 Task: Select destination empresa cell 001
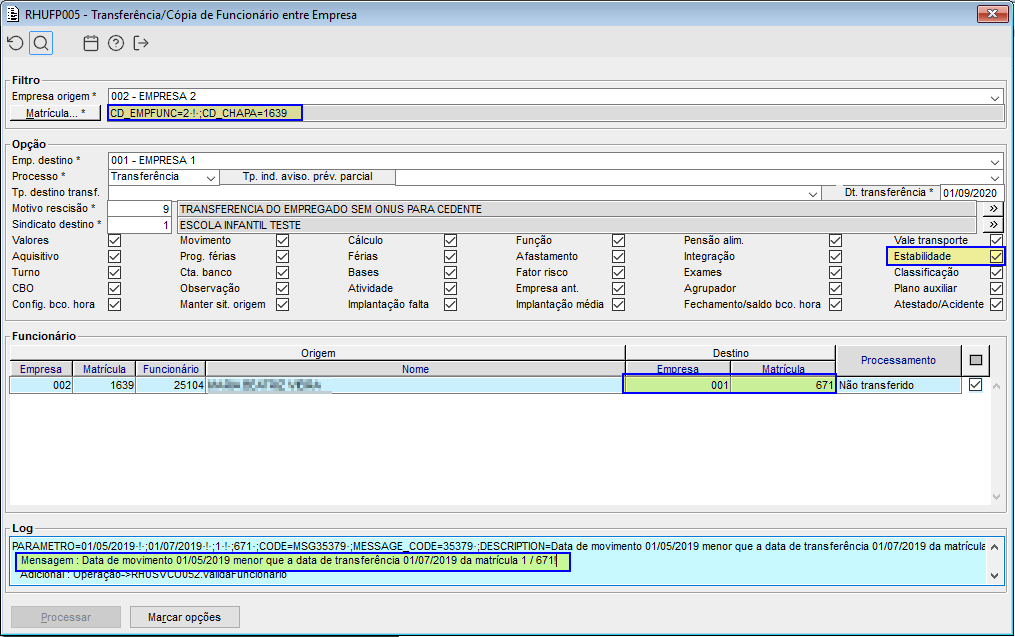(677, 385)
